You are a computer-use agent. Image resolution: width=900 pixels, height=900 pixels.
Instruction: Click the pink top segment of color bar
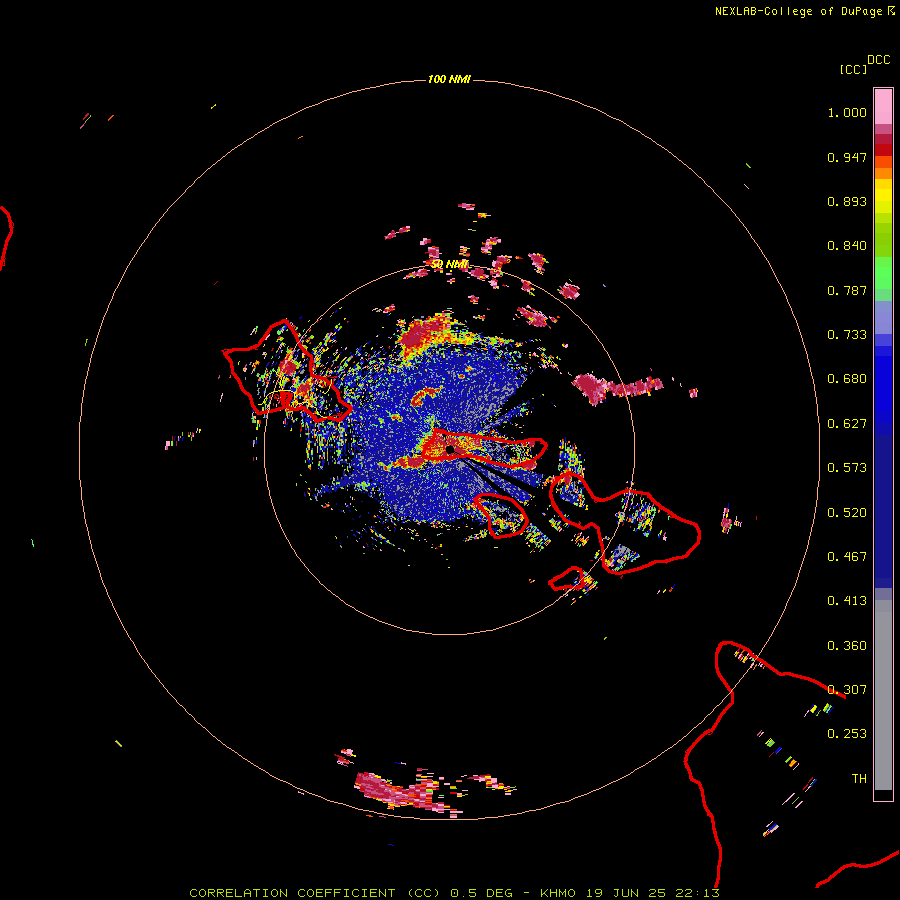[x=883, y=106]
